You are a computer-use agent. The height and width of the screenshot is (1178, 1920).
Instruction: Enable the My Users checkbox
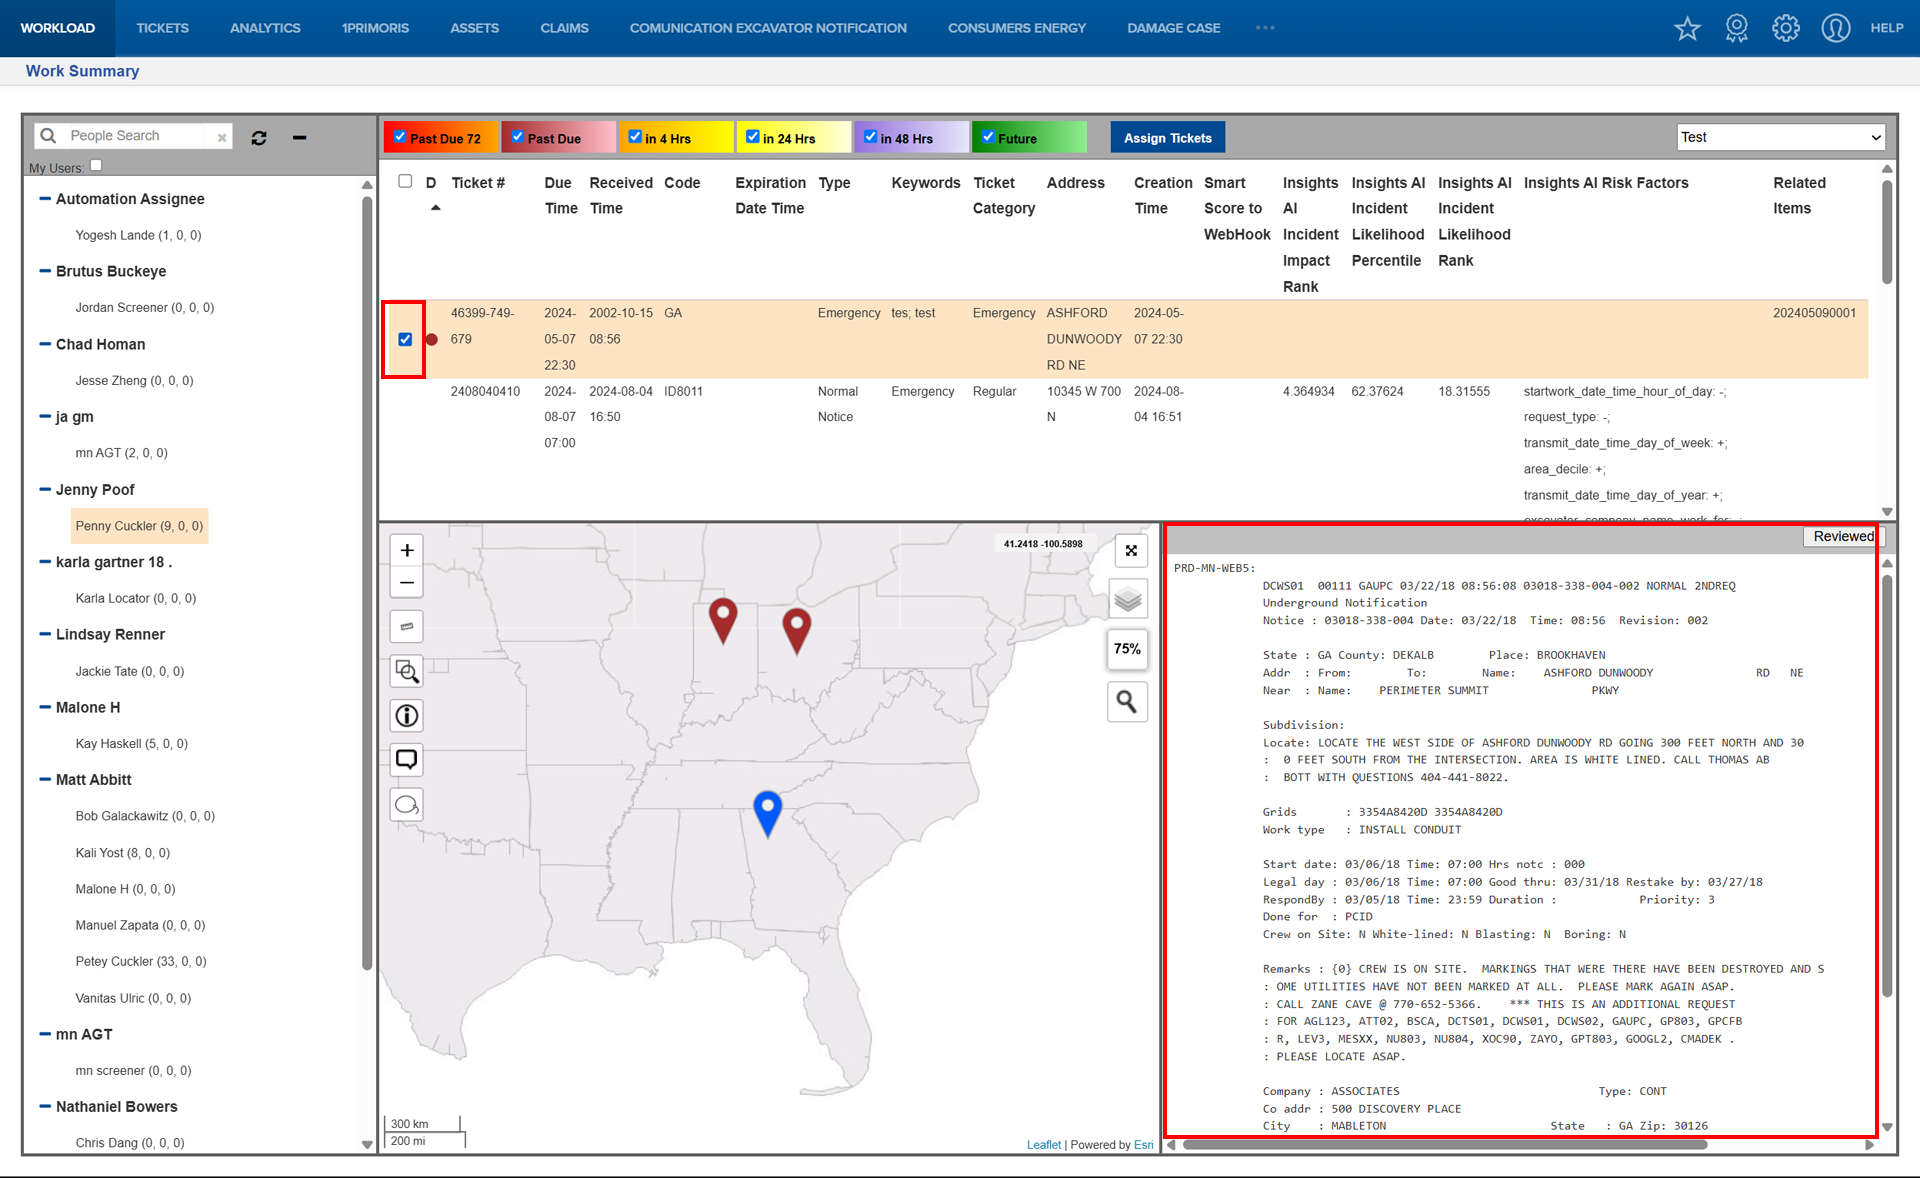(x=96, y=166)
